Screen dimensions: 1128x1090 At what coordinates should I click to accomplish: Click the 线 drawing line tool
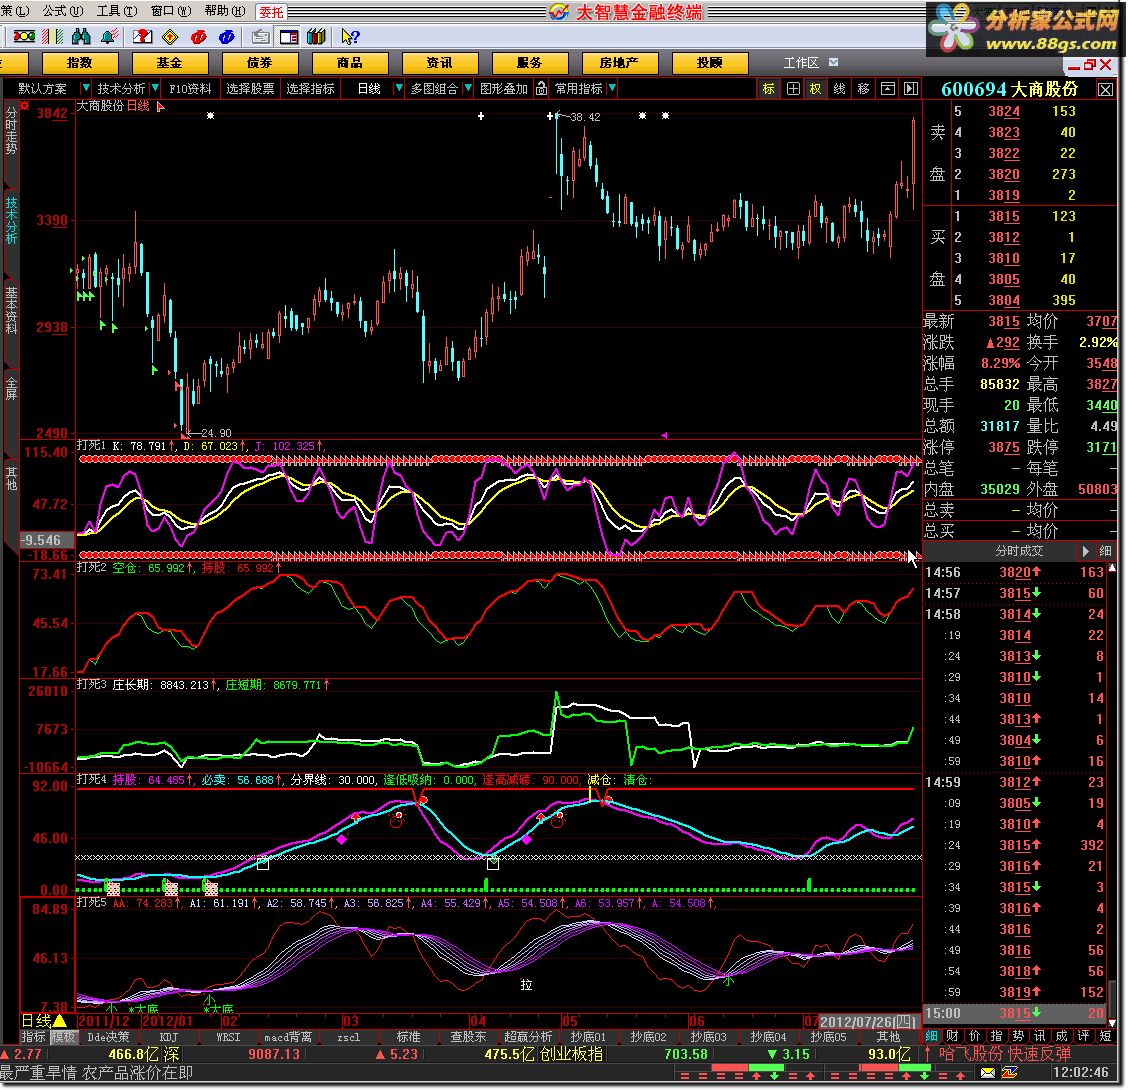(840, 88)
